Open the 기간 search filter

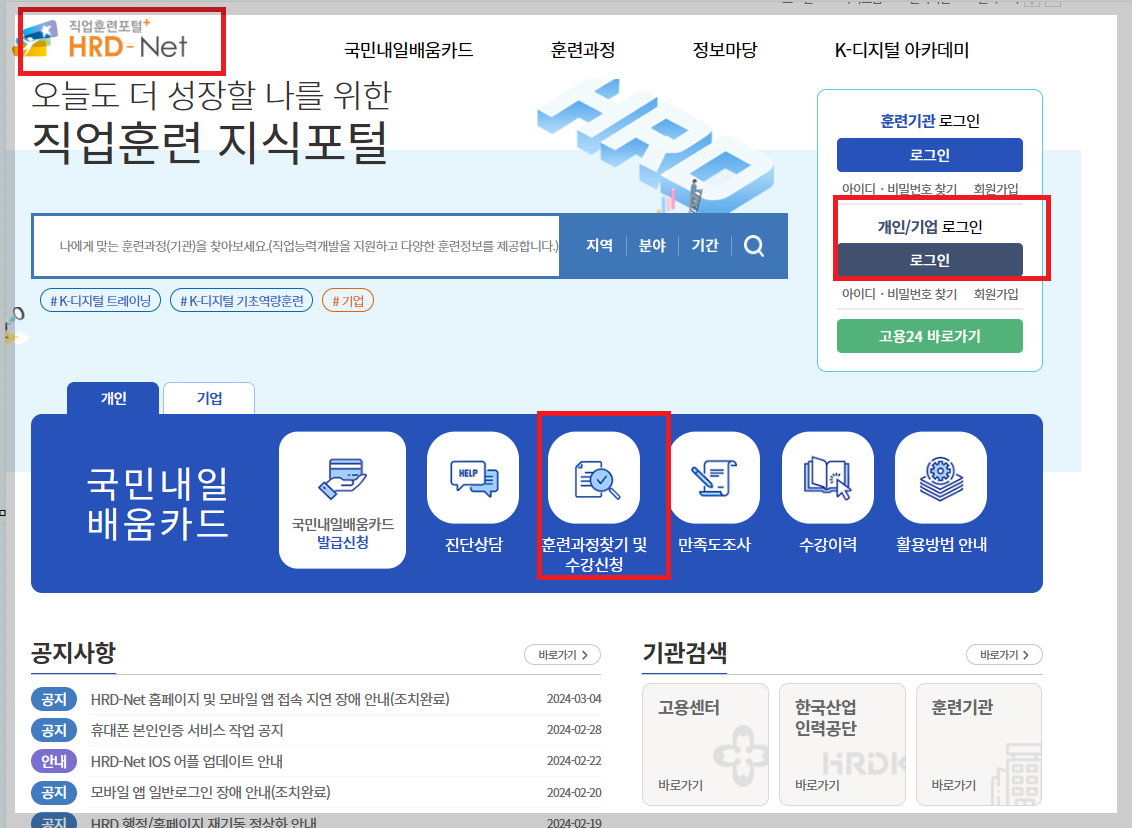tap(705, 245)
